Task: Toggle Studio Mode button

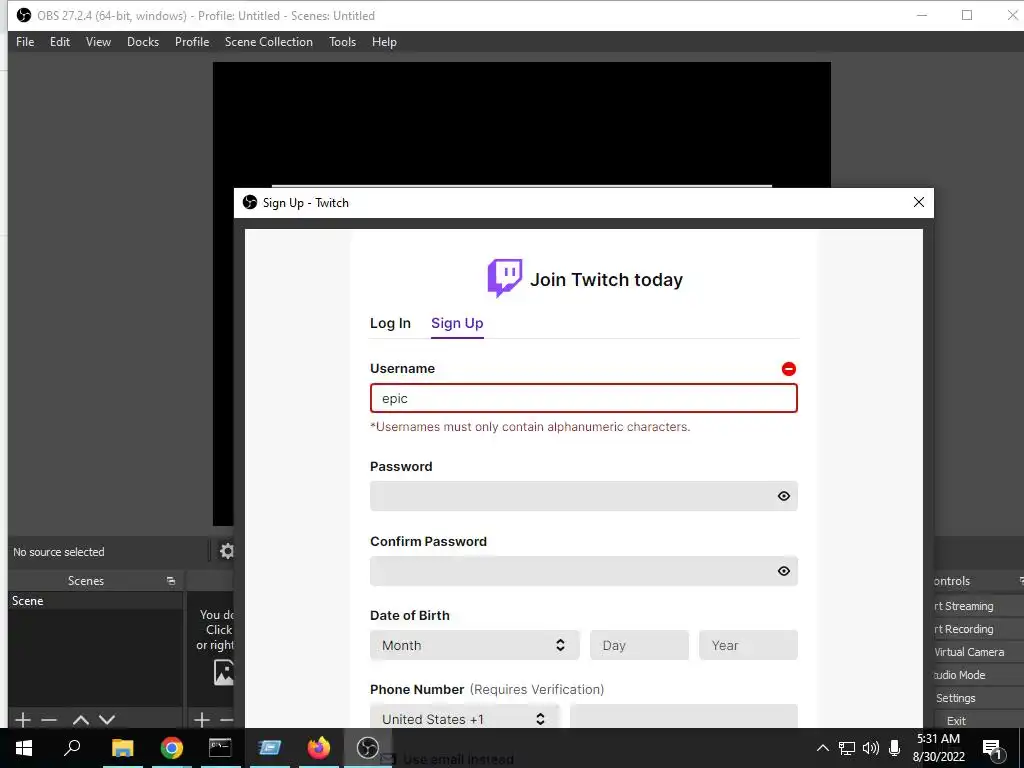Action: [976, 675]
